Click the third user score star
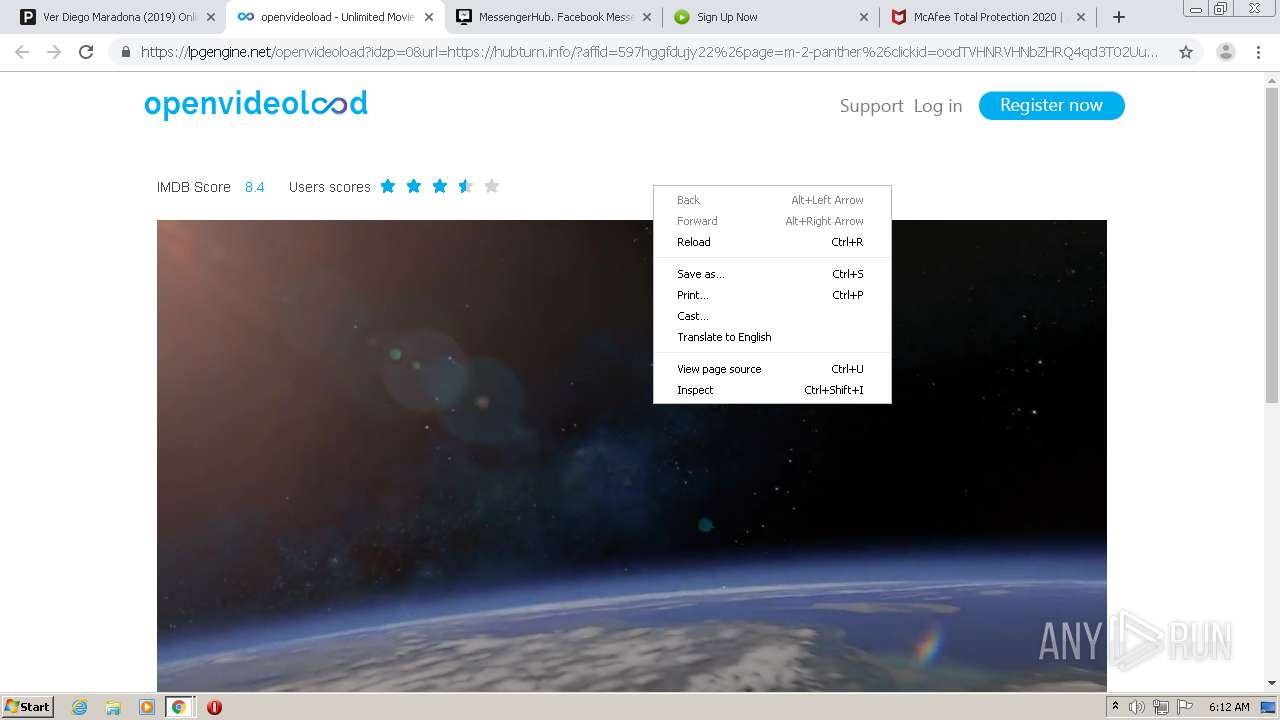 click(440, 186)
